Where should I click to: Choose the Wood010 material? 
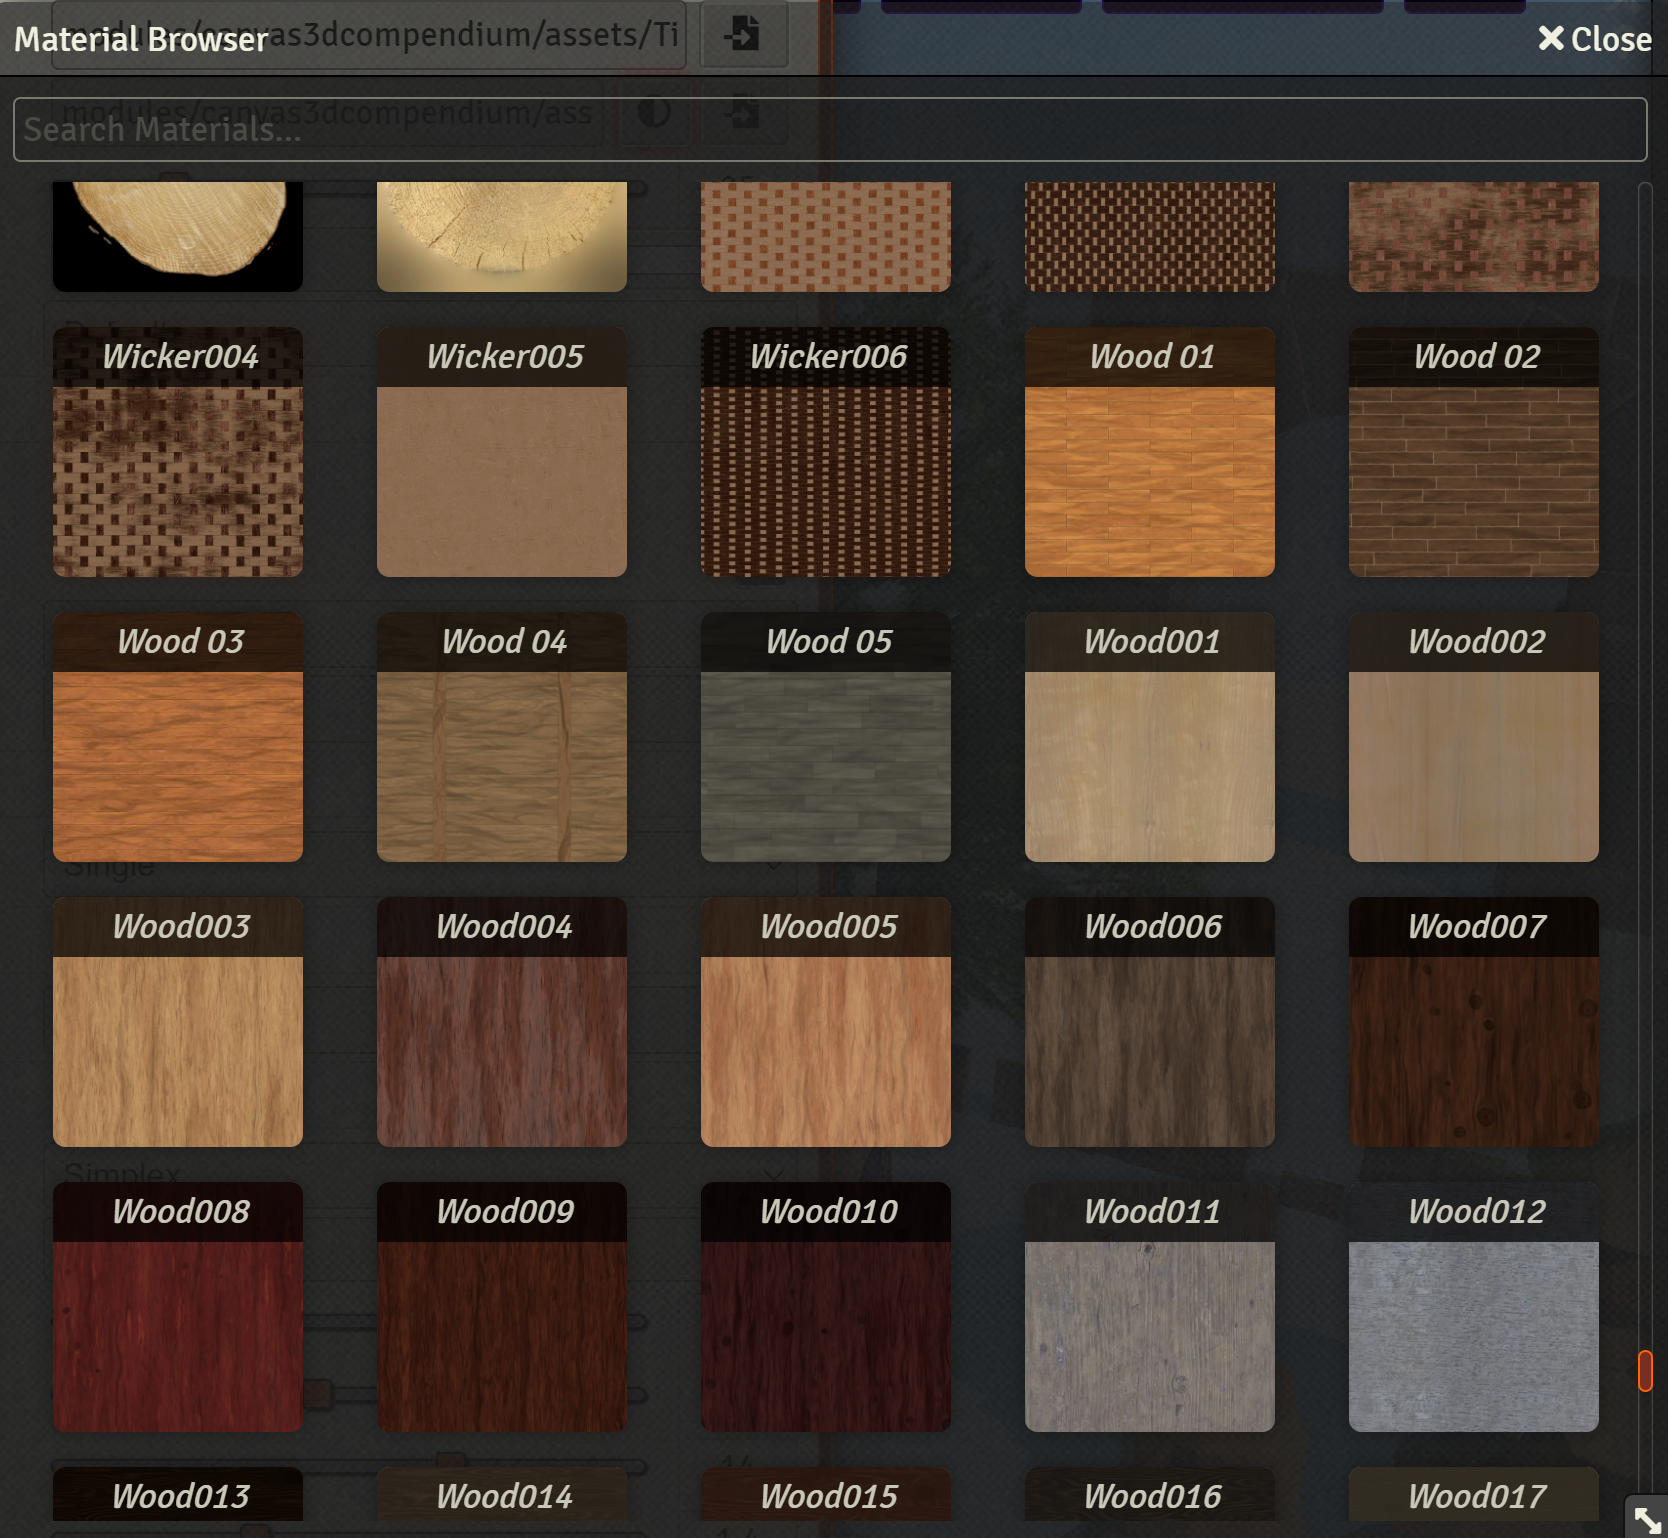point(826,1307)
